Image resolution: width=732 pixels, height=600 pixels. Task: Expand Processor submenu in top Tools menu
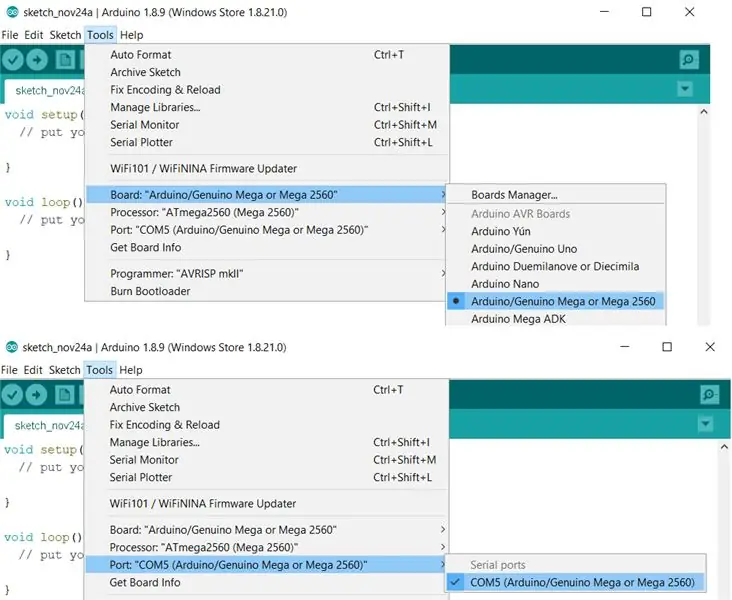(x=267, y=212)
